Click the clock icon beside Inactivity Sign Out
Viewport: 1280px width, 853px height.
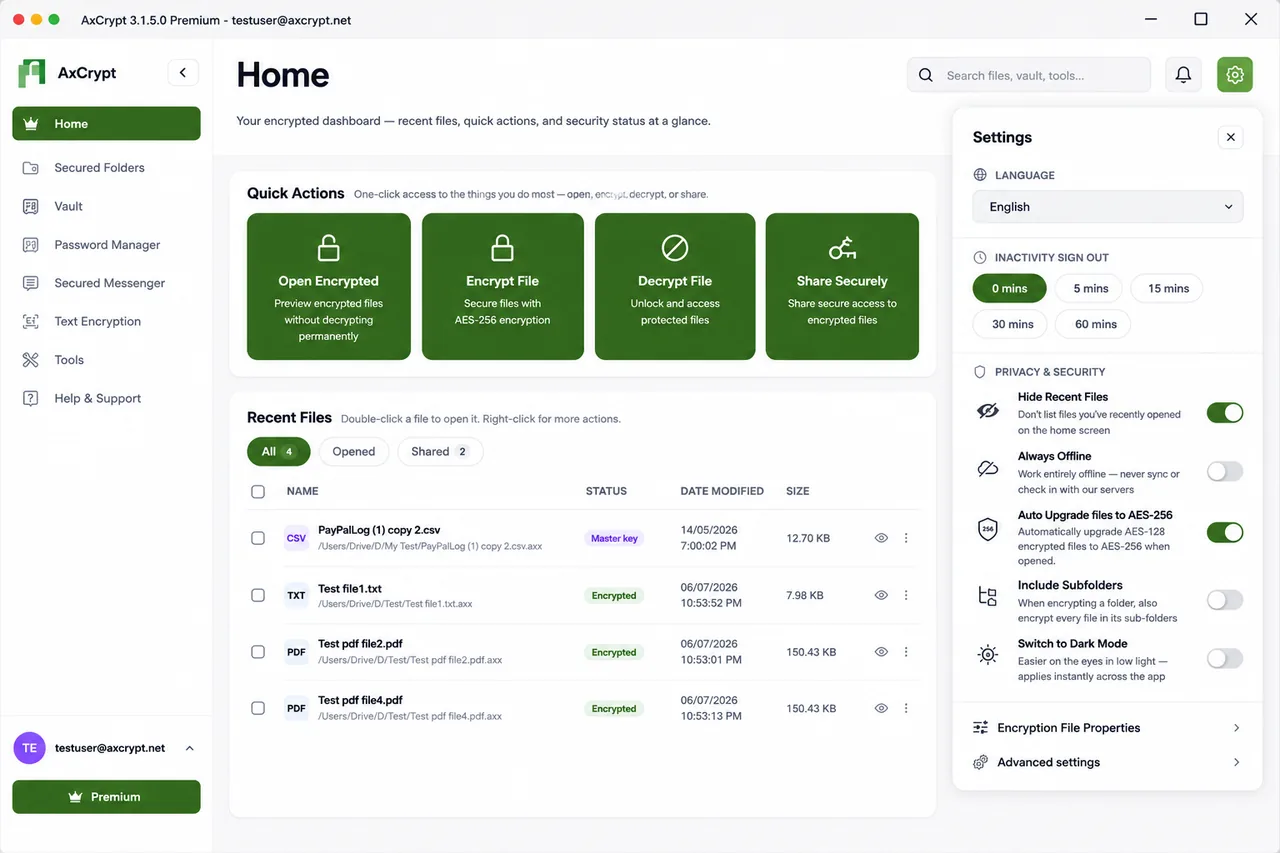[x=980, y=257]
